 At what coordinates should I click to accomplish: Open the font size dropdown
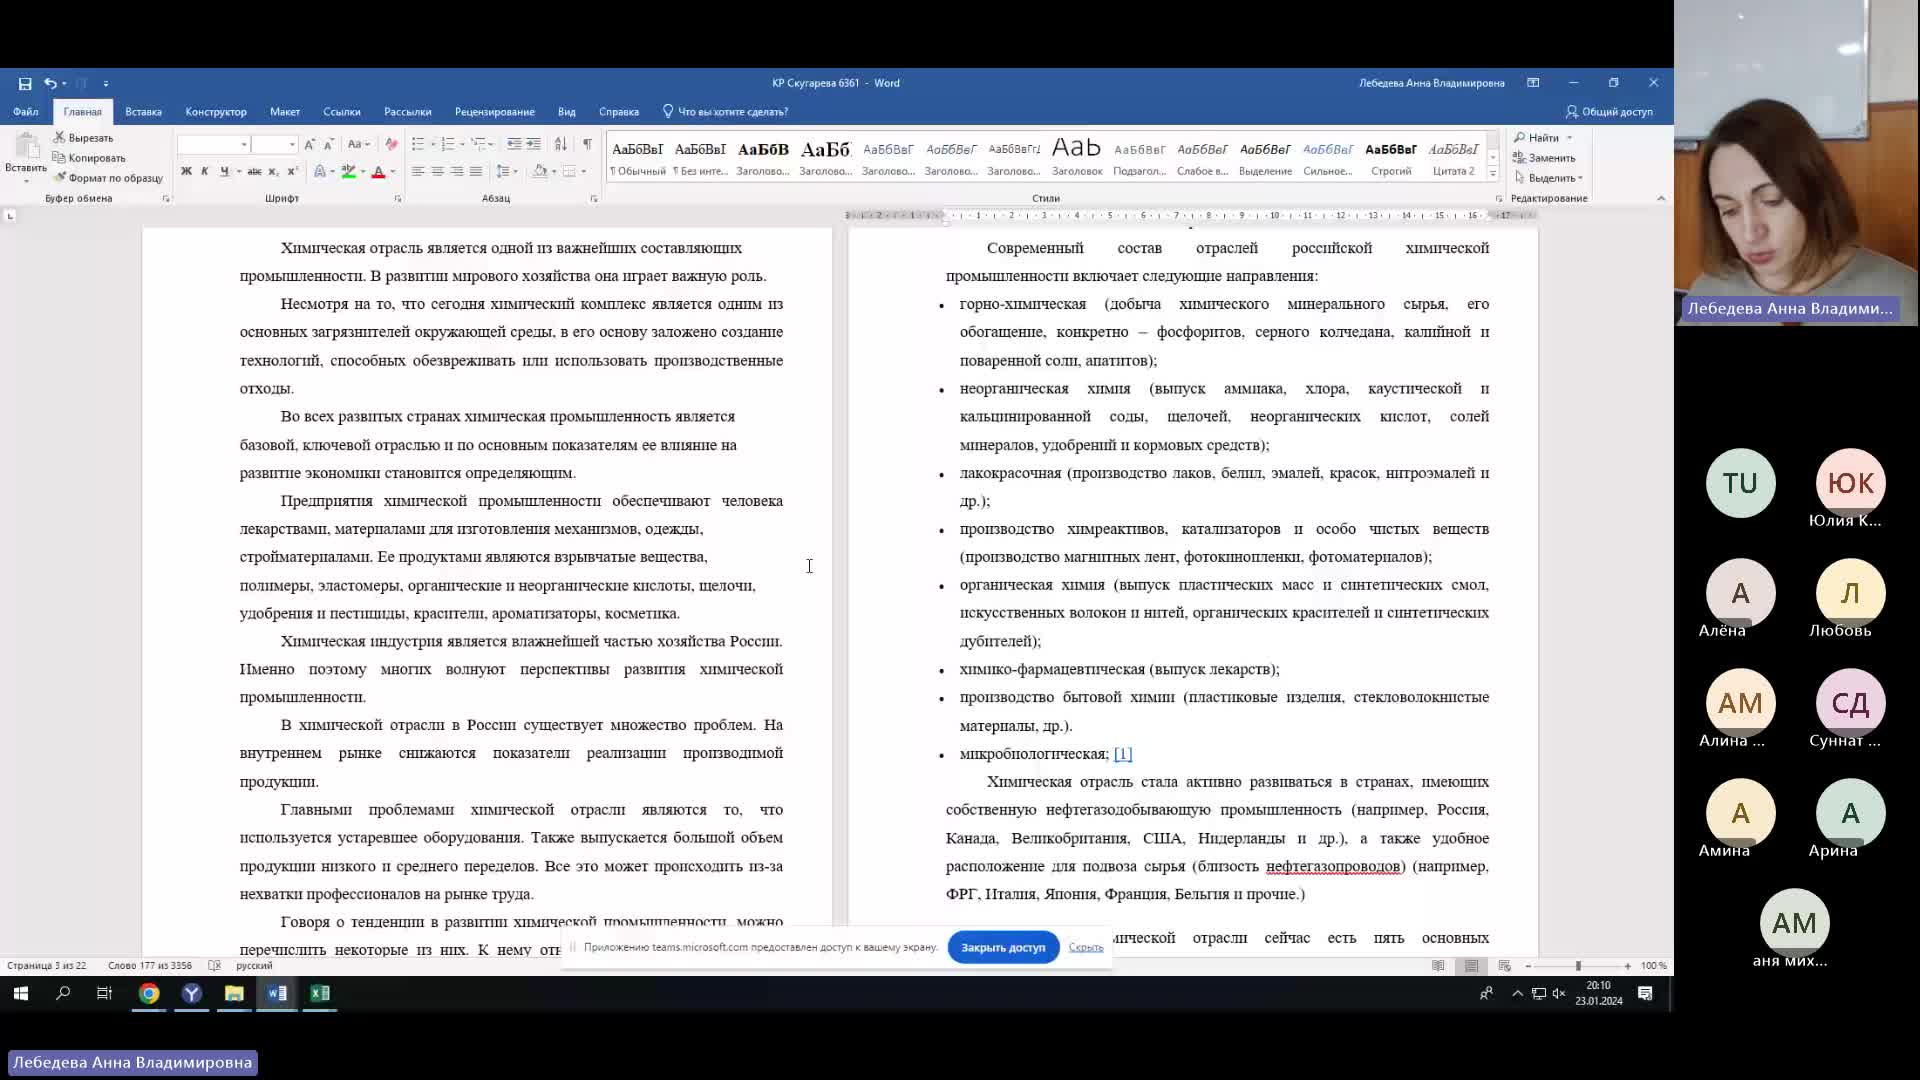click(292, 145)
